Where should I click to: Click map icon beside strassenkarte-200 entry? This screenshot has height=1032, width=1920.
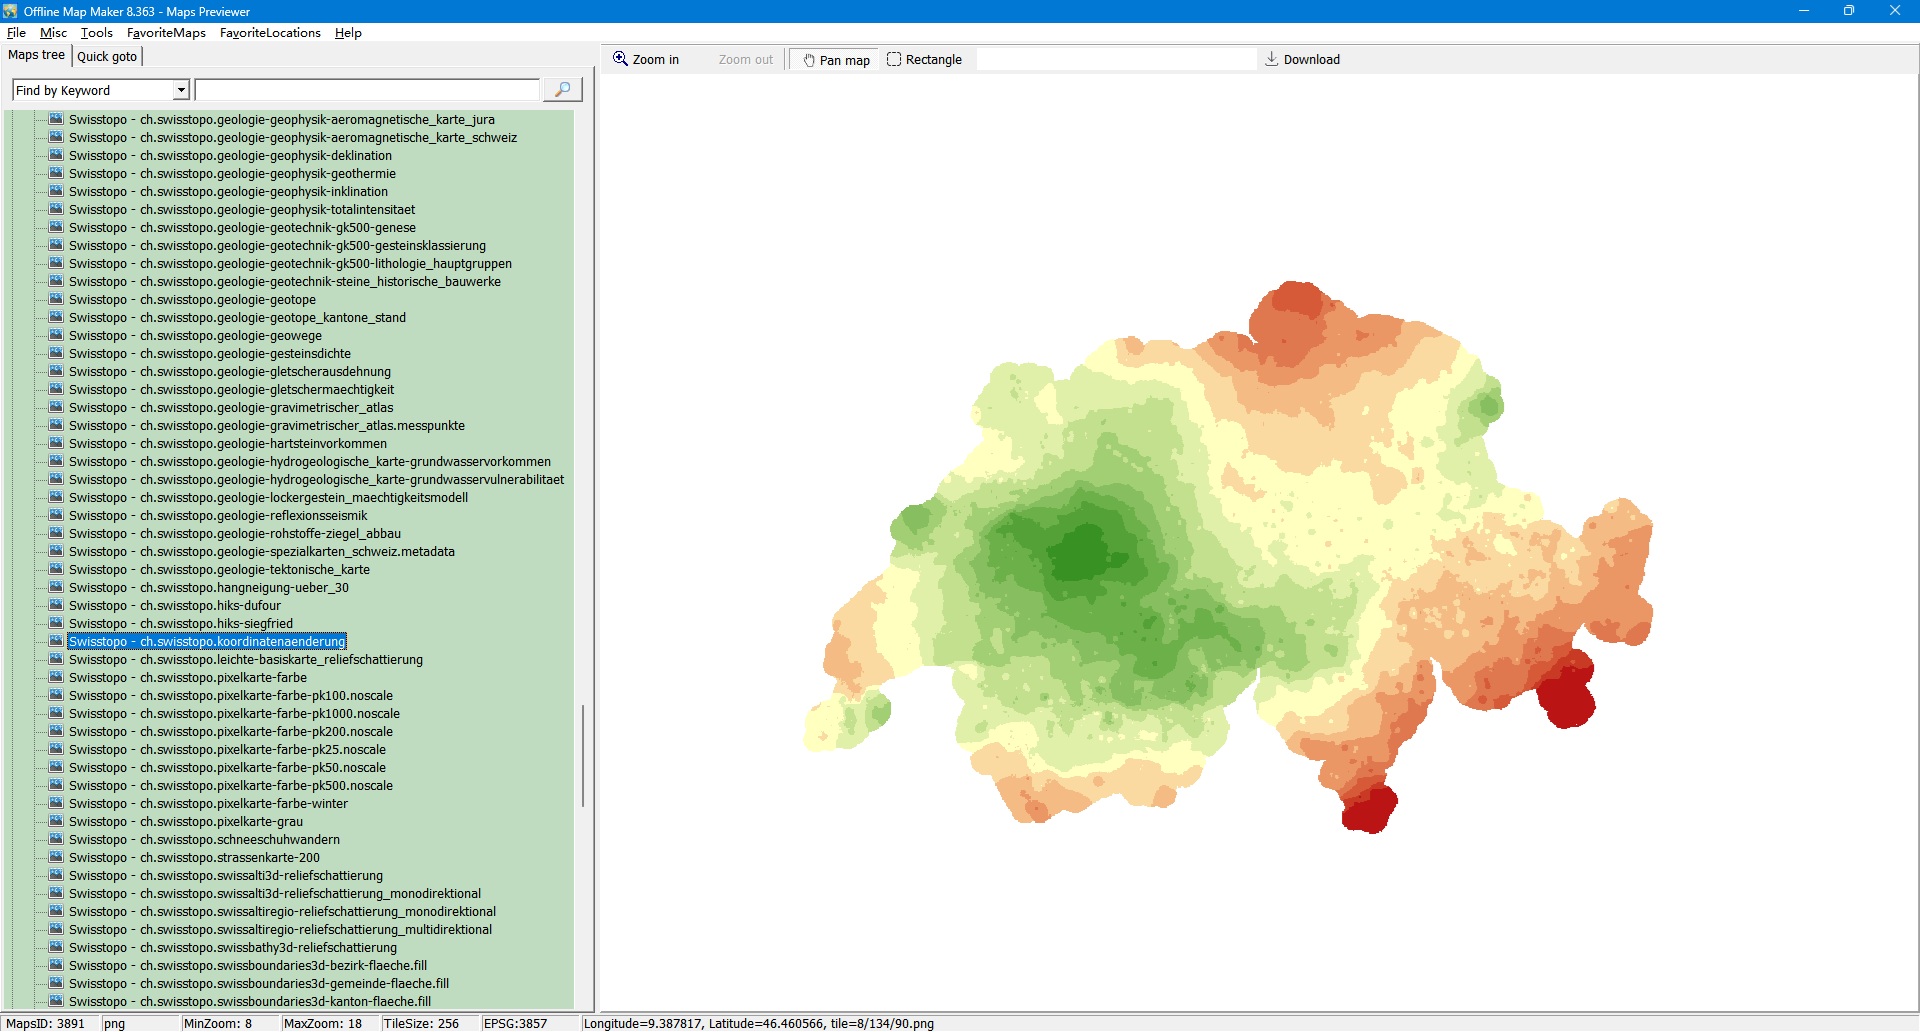[56, 857]
